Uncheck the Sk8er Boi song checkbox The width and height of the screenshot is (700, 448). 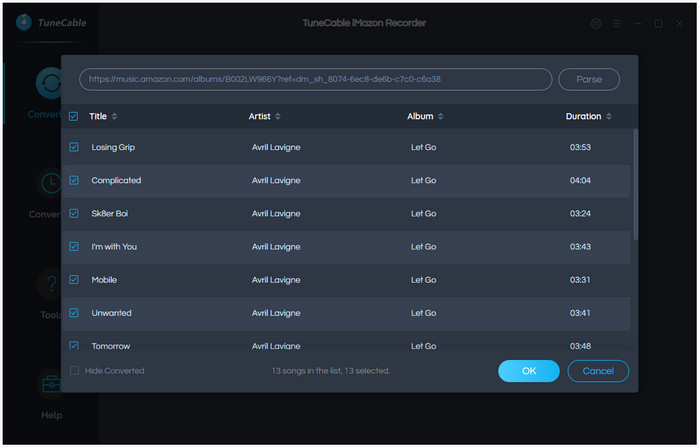pos(74,213)
